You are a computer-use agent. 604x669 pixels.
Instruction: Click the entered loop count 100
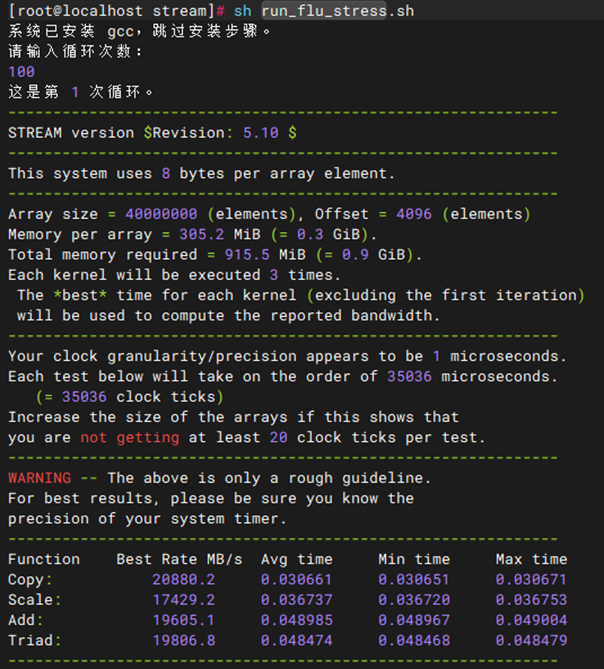21,71
